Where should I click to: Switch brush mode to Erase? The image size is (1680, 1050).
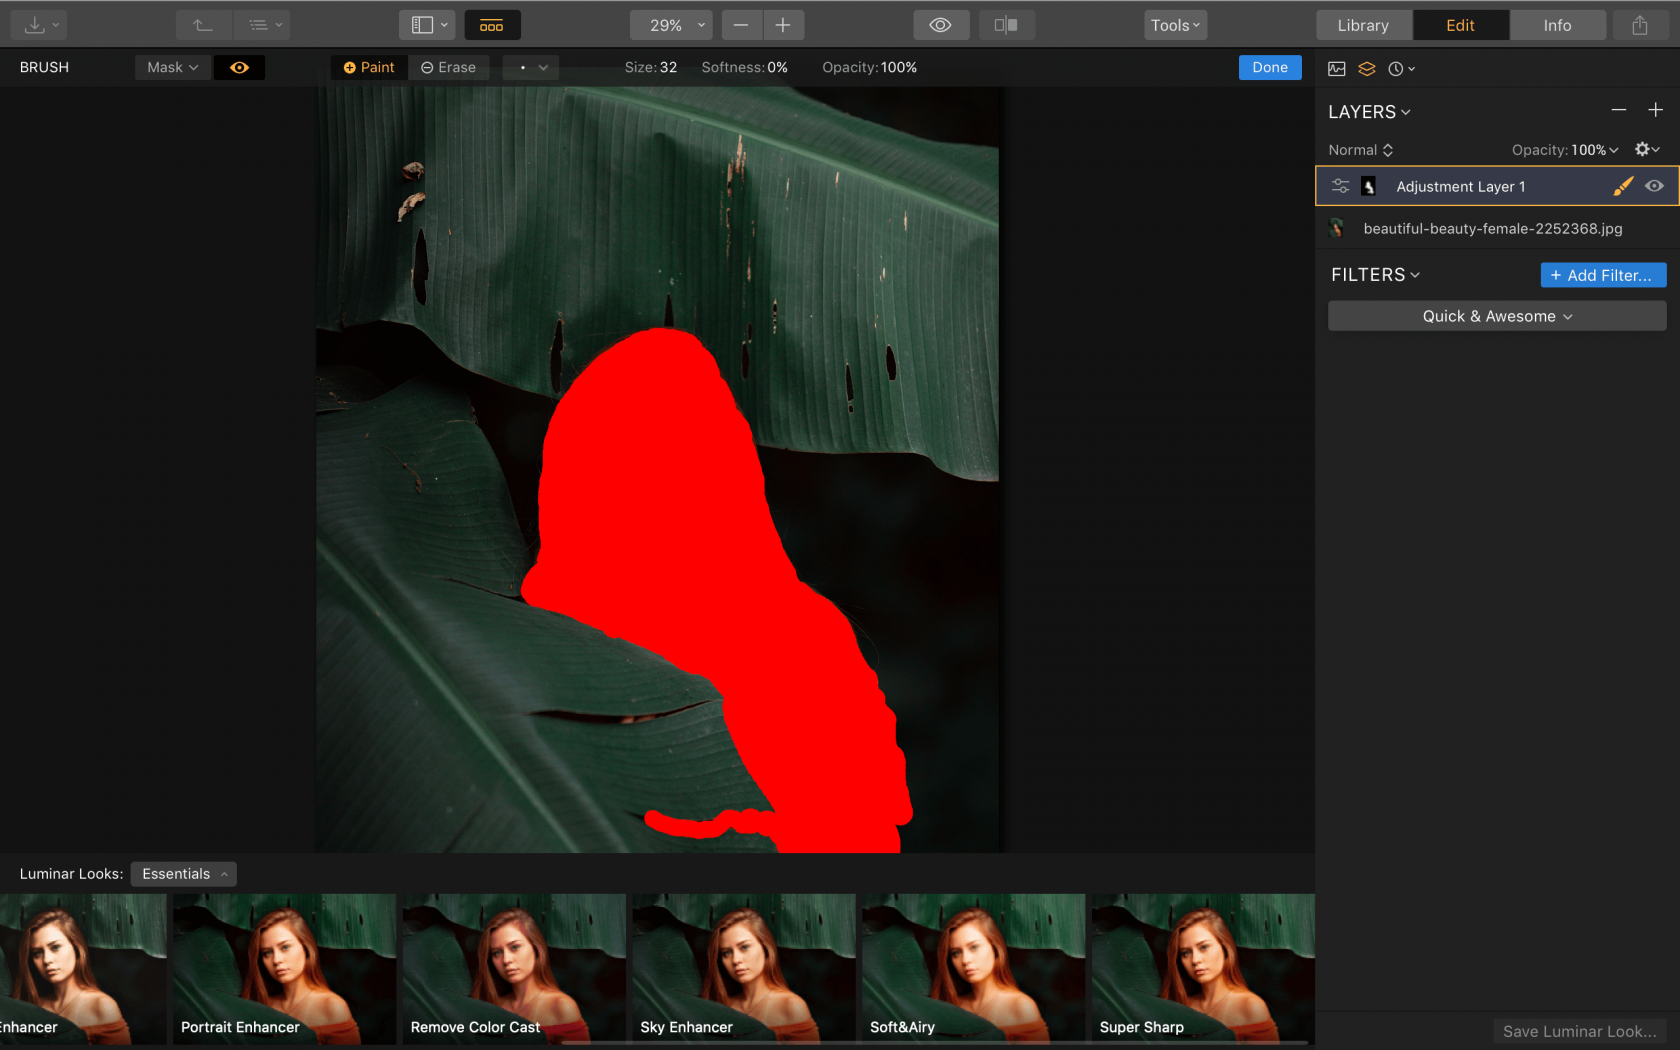[448, 67]
